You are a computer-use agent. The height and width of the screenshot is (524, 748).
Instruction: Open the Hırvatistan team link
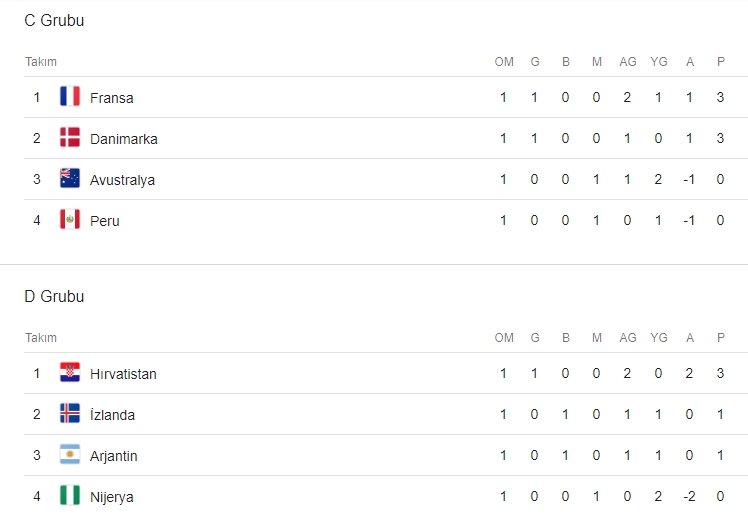point(123,374)
